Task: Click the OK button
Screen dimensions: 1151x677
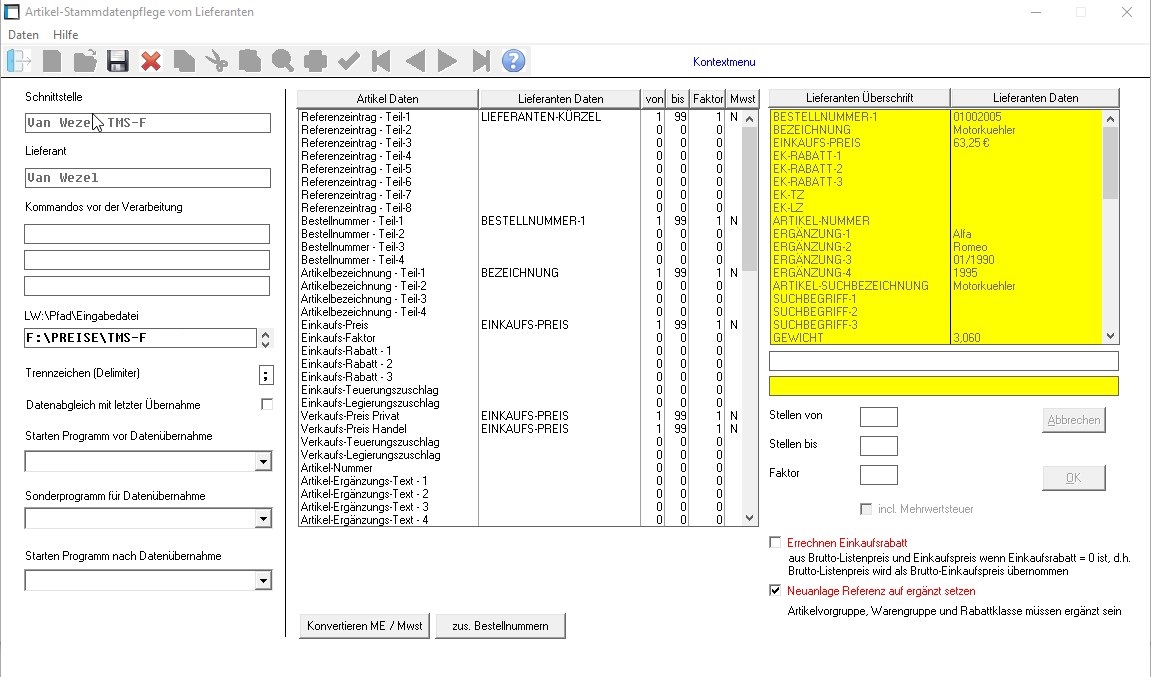Action: (1074, 478)
